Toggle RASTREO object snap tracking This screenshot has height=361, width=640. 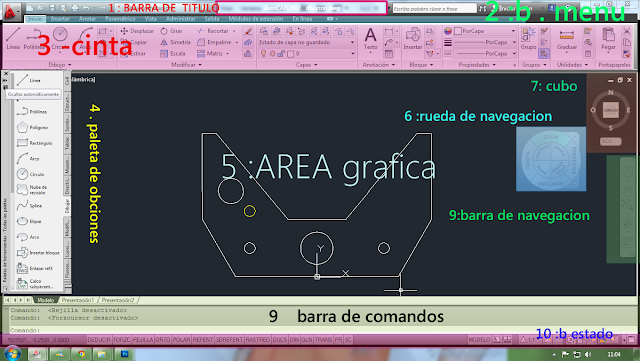[x=258, y=340]
